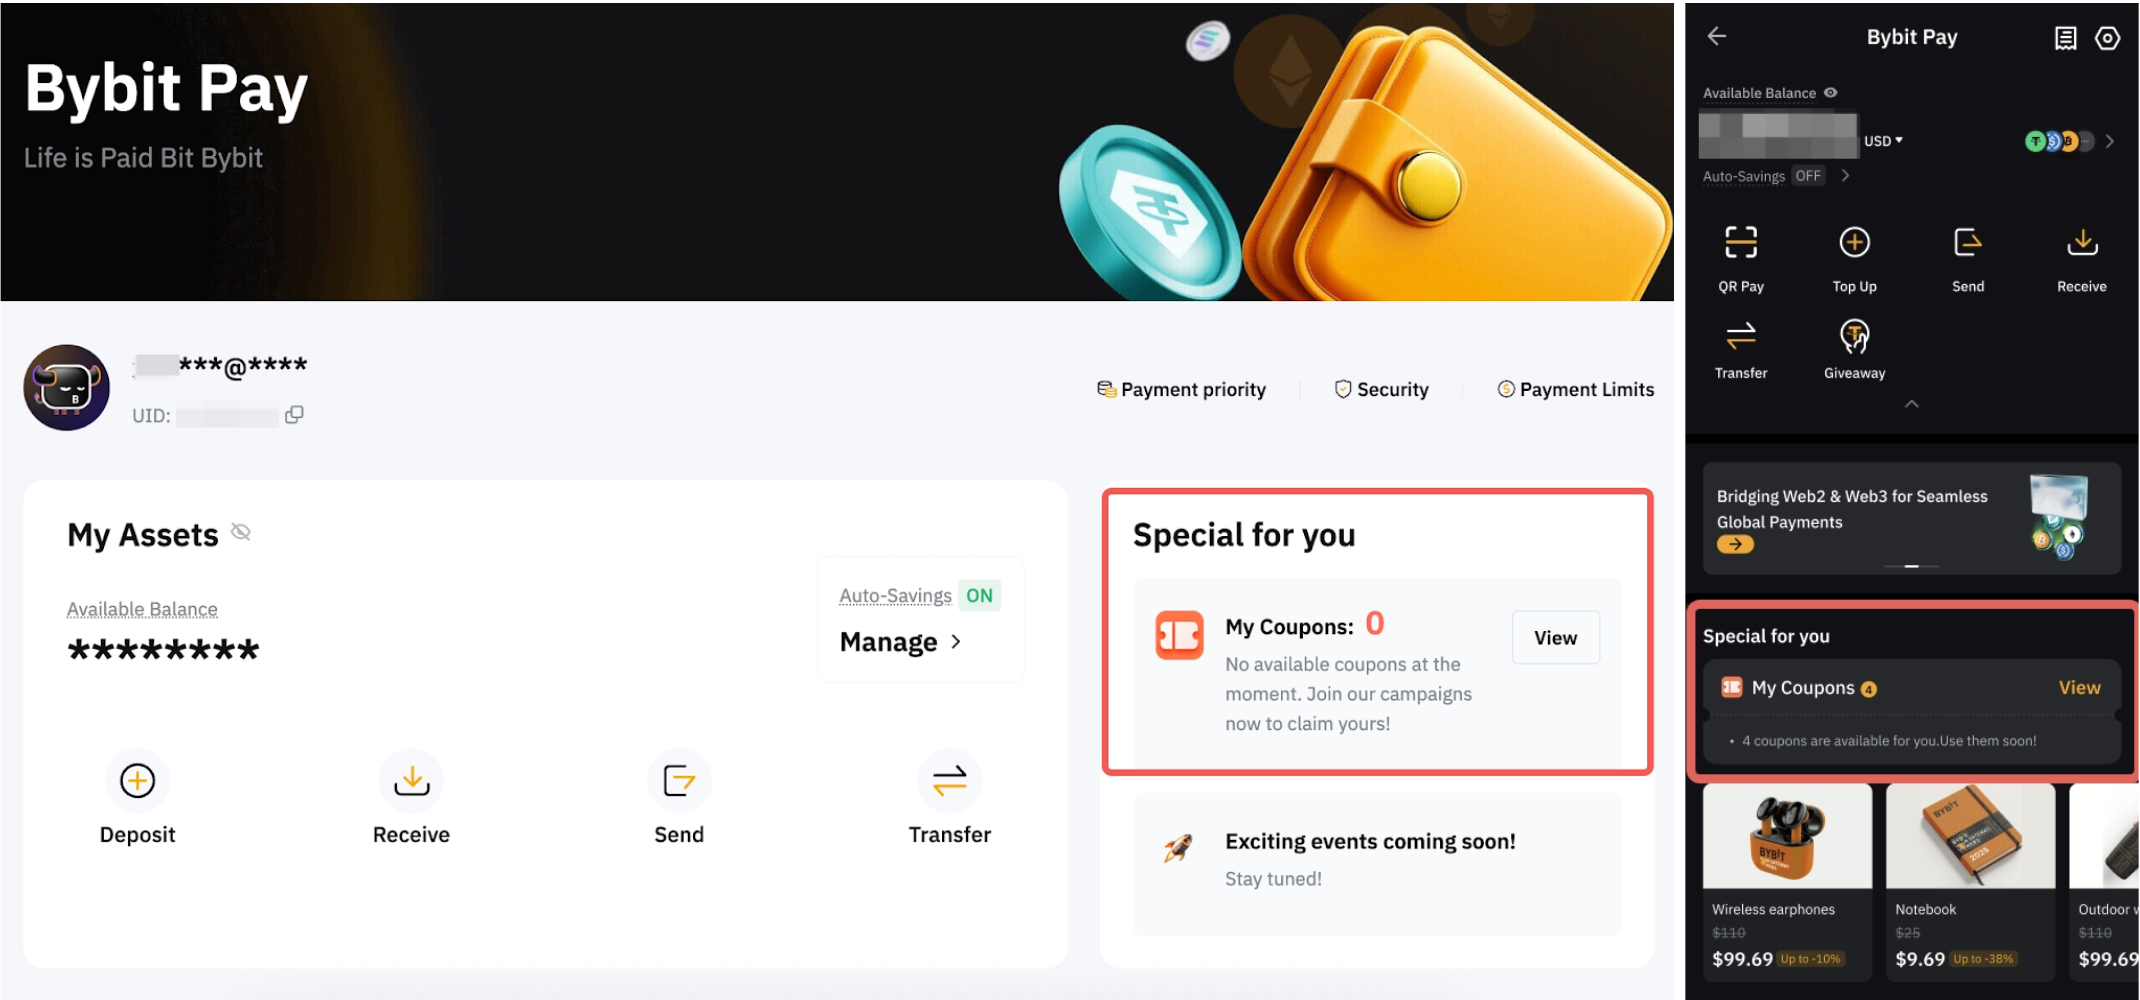Copy the UID with the copy icon

tap(294, 415)
